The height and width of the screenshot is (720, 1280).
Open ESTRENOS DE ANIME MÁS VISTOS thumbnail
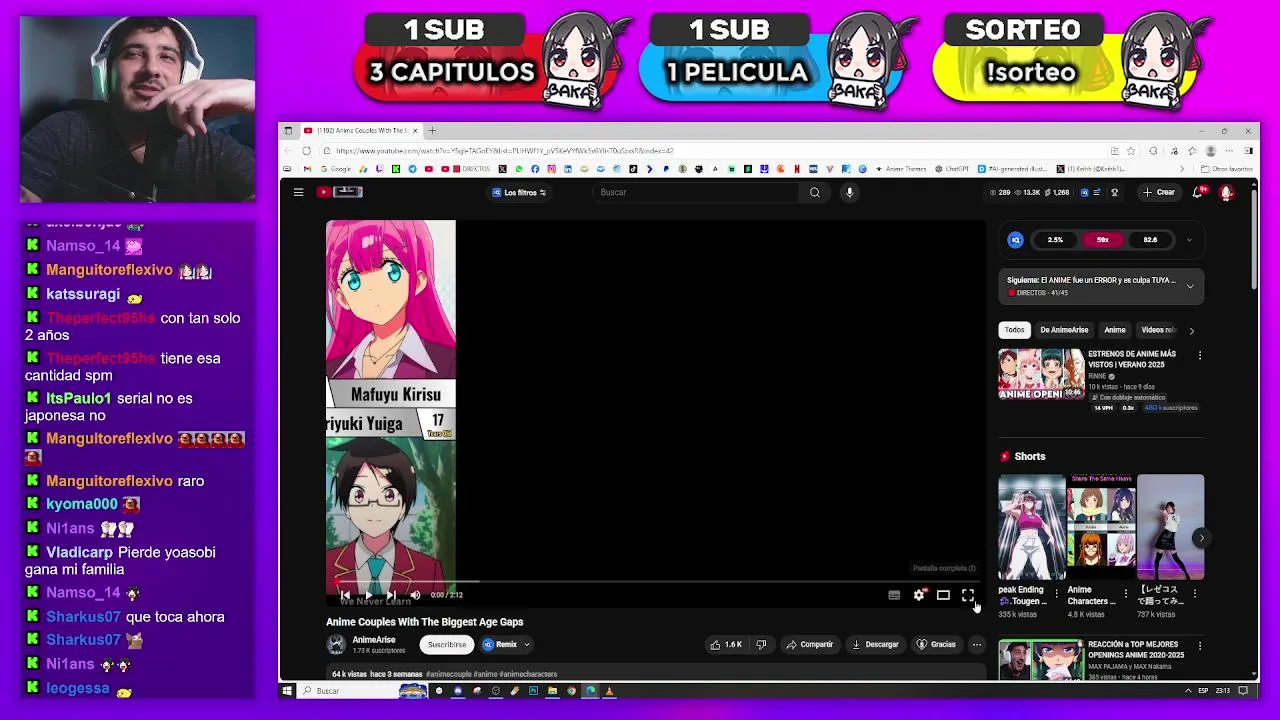(x=1041, y=374)
